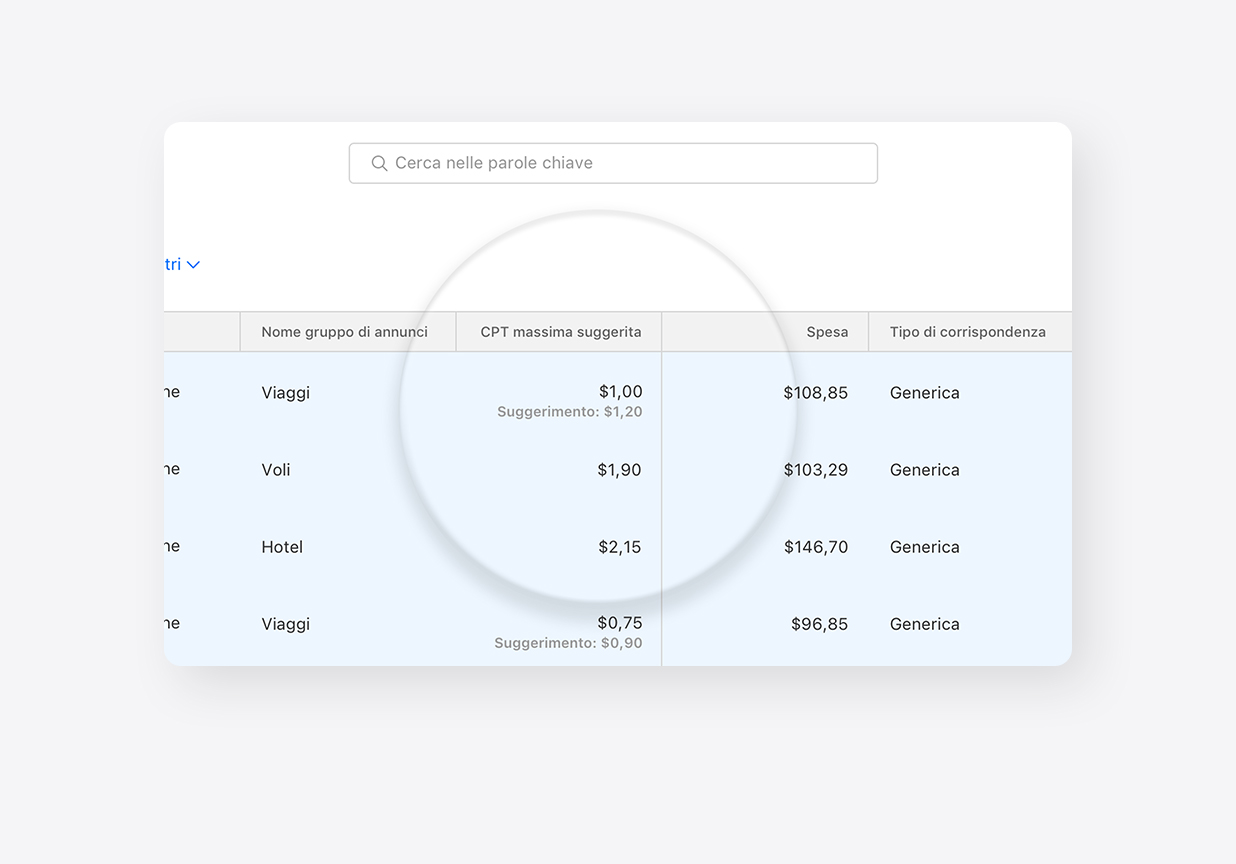
Task: Apply the Suggerimento: $0,90 bid suggestion
Action: tap(569, 643)
